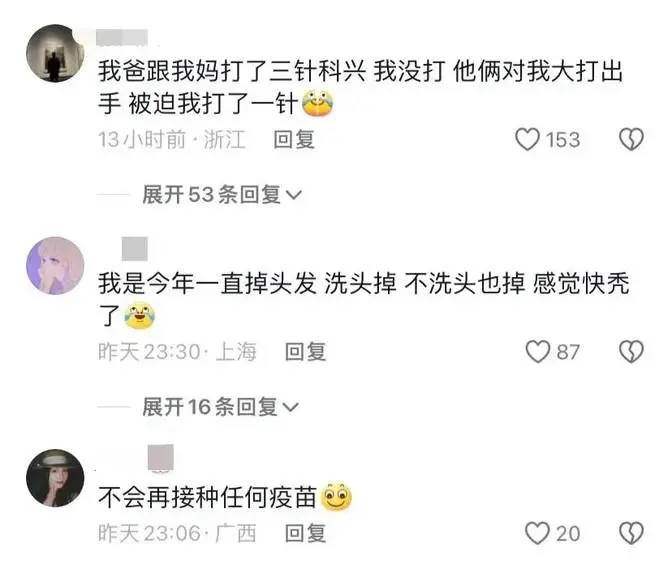Image resolution: width=672 pixels, height=569 pixels.
Task: Click the chevron next to 展开53条回复
Action: coord(294,196)
